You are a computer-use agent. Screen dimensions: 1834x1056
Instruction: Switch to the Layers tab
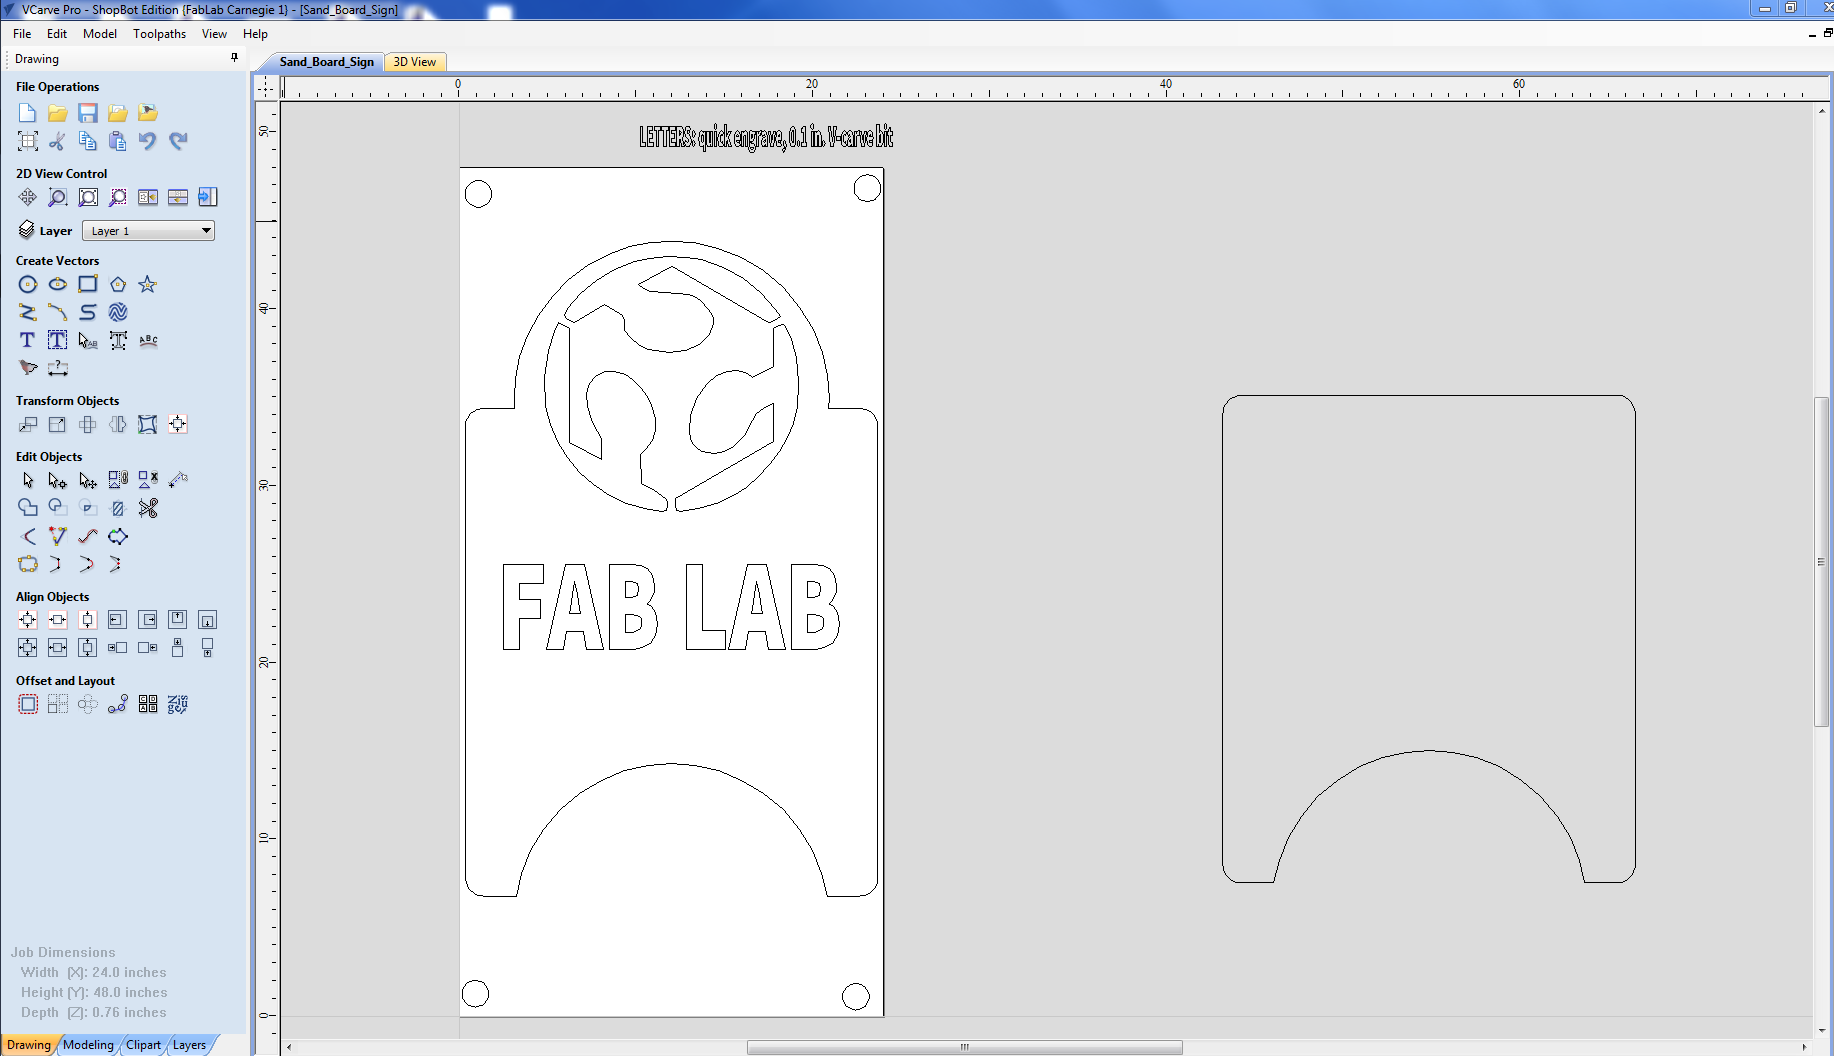click(x=189, y=1045)
